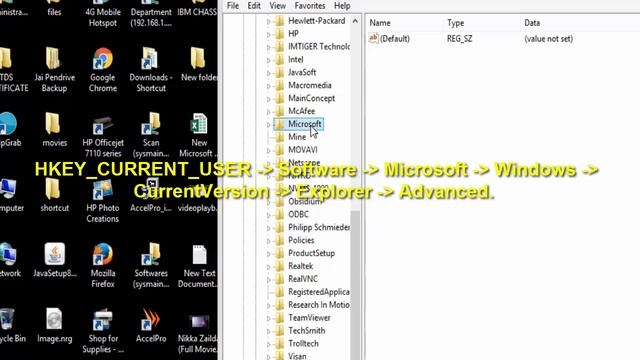Select the Research In Motion folder icon
This screenshot has height=360, width=640.
280,305
